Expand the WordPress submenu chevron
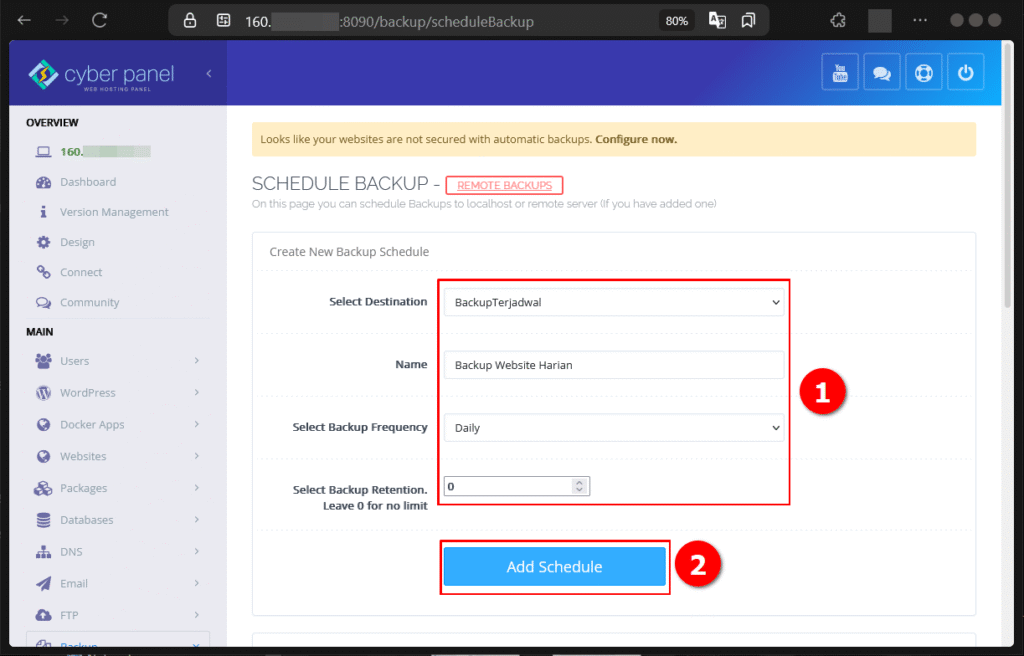This screenshot has width=1024, height=656. coord(197,393)
